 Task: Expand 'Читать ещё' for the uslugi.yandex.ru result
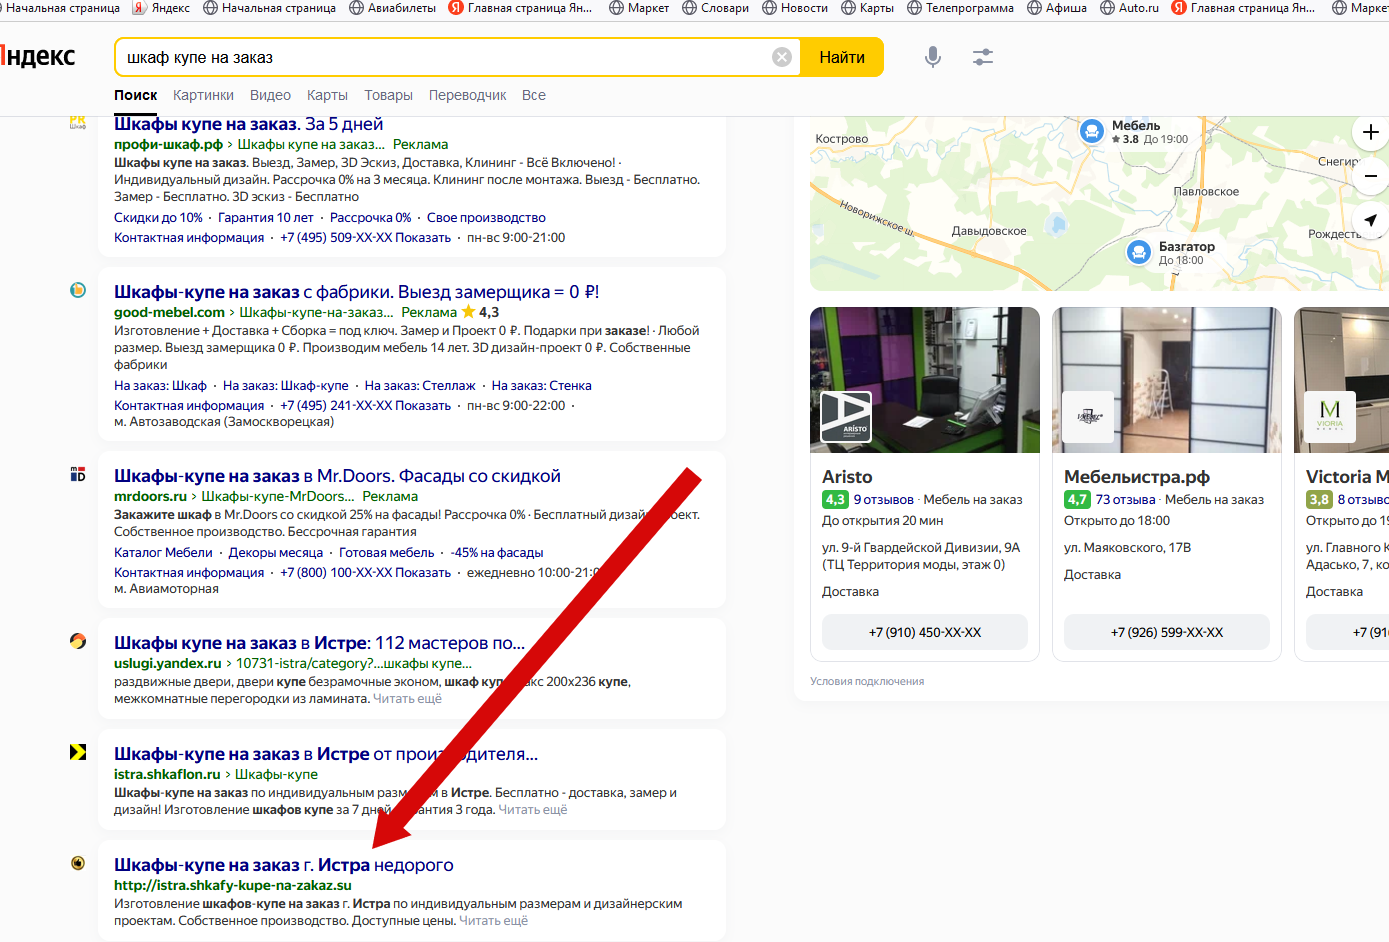407,699
